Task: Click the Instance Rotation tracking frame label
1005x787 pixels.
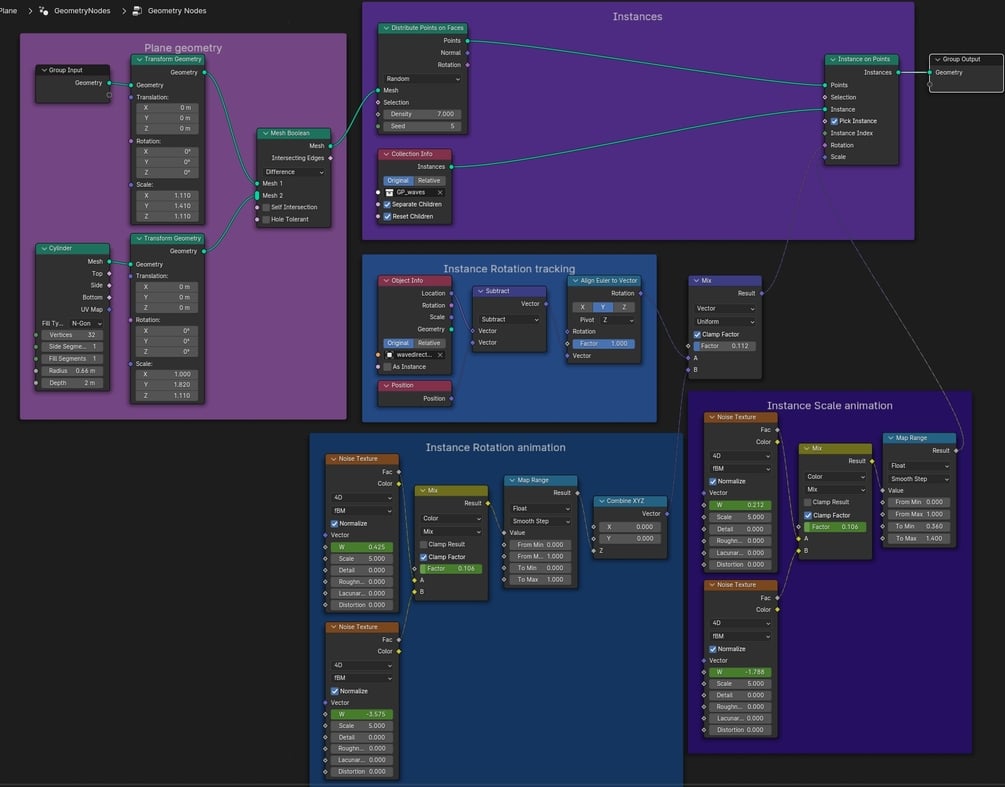Action: click(510, 269)
